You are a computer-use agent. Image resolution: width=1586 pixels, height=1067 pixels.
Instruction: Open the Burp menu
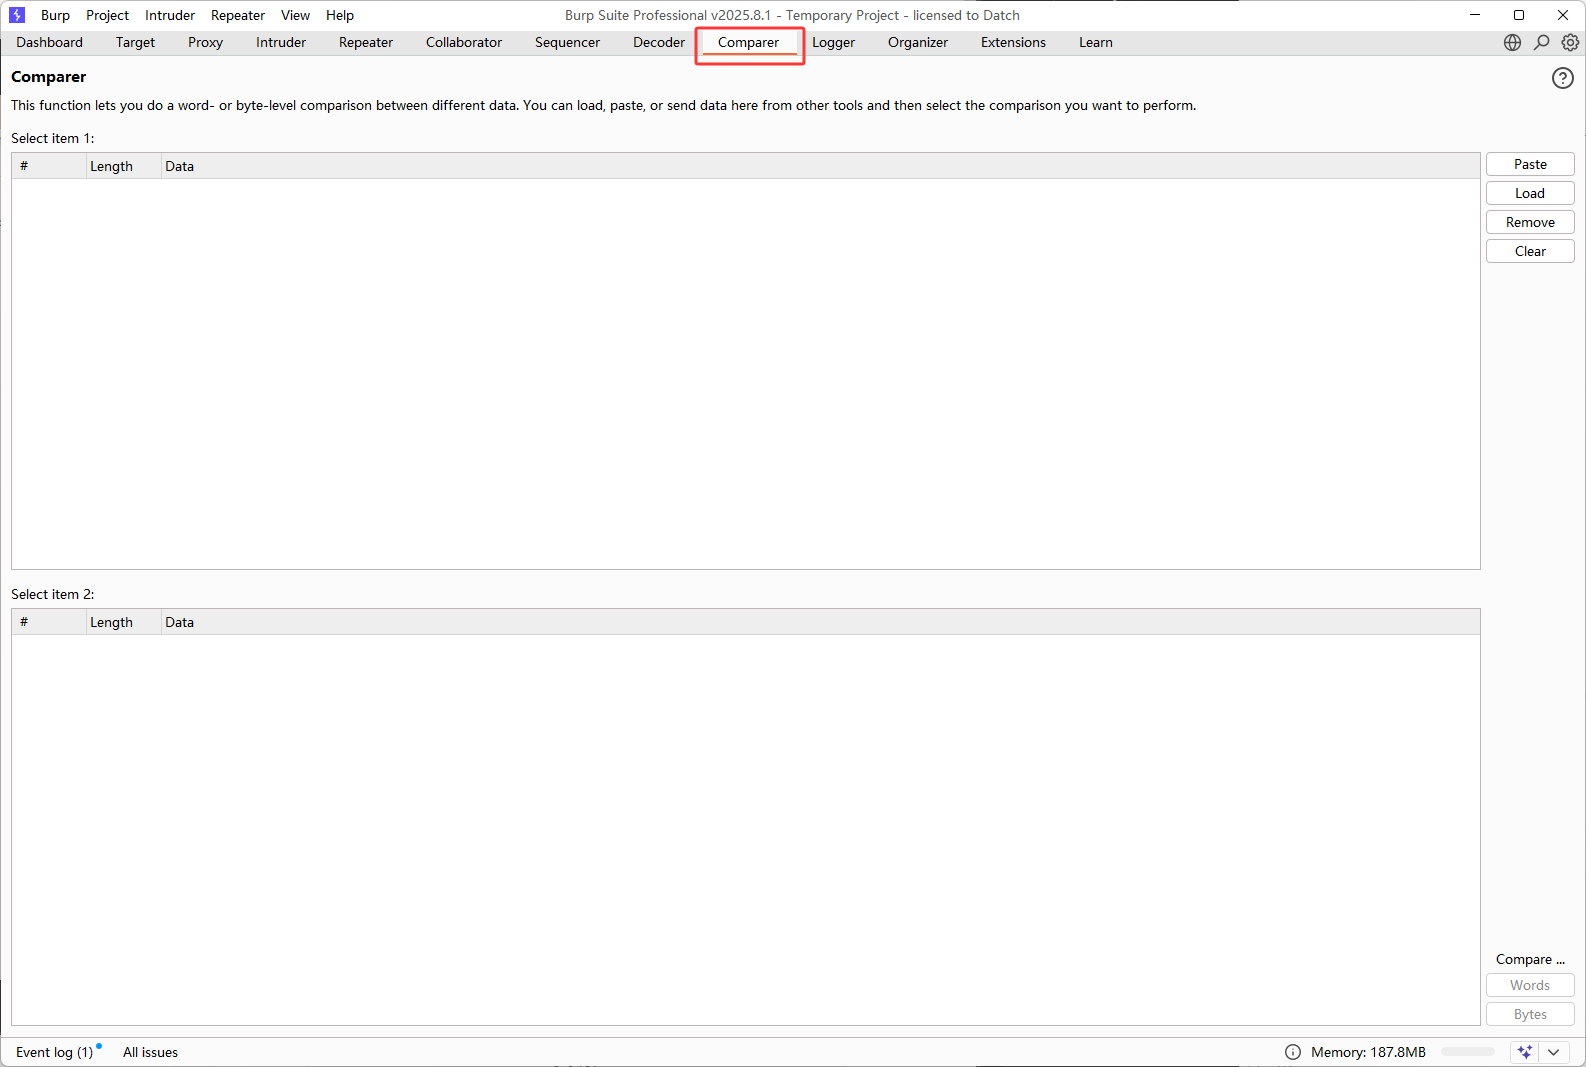[55, 15]
